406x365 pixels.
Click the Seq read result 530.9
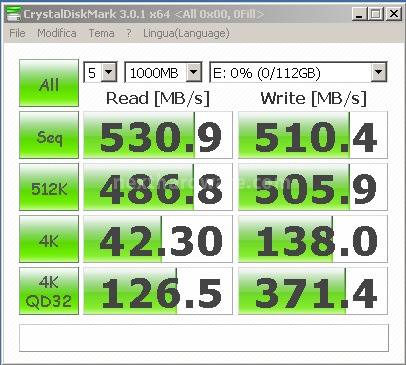(x=158, y=135)
